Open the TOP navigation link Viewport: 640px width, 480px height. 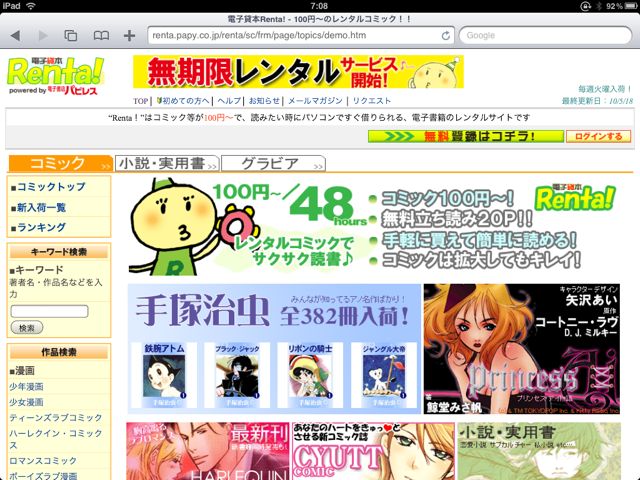point(140,101)
